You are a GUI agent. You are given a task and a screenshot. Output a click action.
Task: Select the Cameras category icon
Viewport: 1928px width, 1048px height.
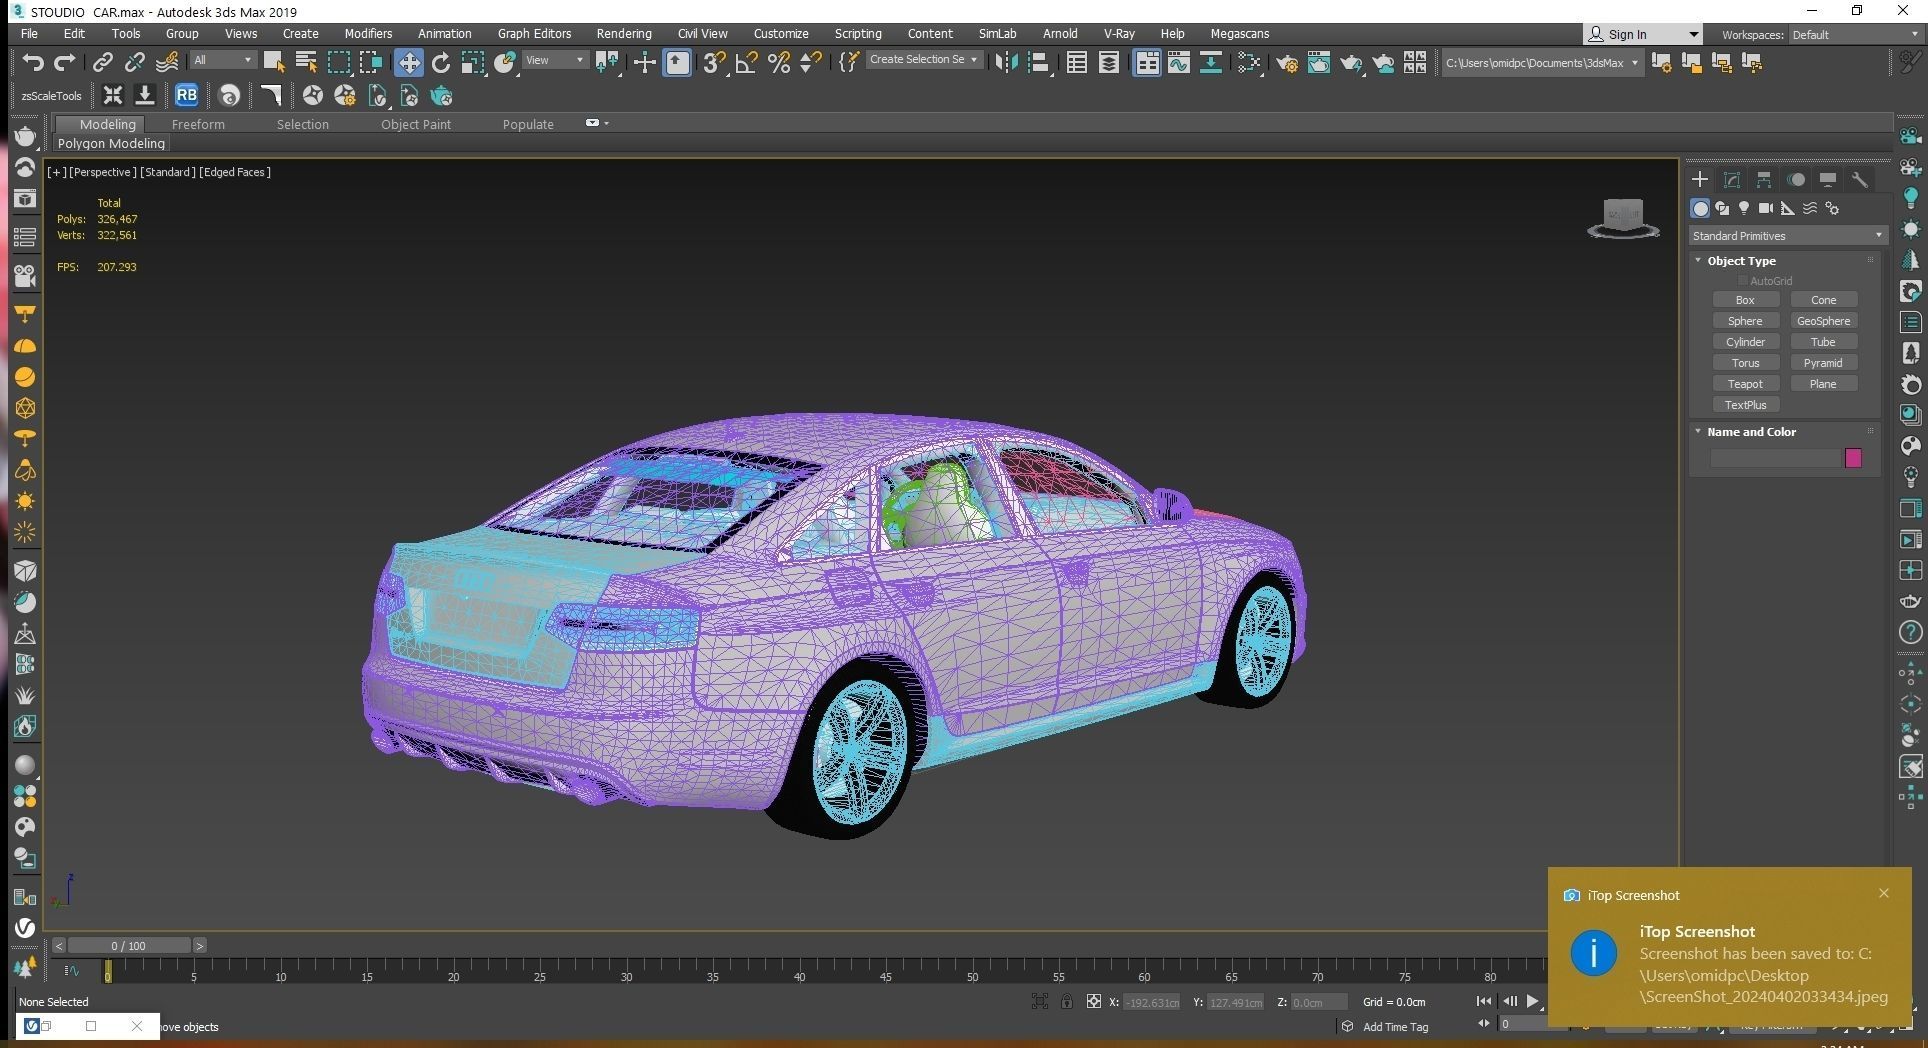tap(1766, 208)
